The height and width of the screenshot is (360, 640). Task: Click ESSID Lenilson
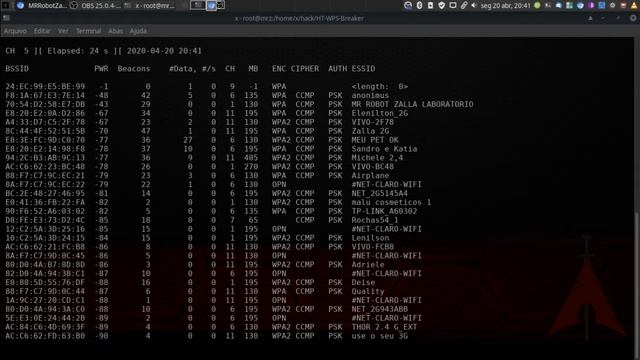click(370, 238)
